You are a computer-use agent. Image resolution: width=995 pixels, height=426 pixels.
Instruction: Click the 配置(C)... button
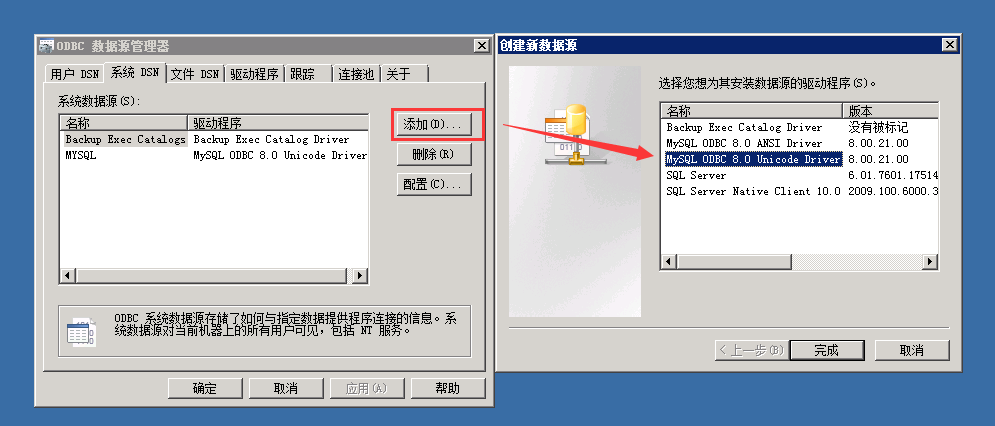point(434,185)
